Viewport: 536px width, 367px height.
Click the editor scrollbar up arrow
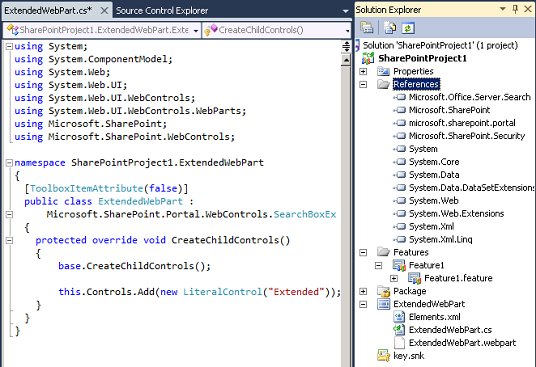(x=346, y=60)
